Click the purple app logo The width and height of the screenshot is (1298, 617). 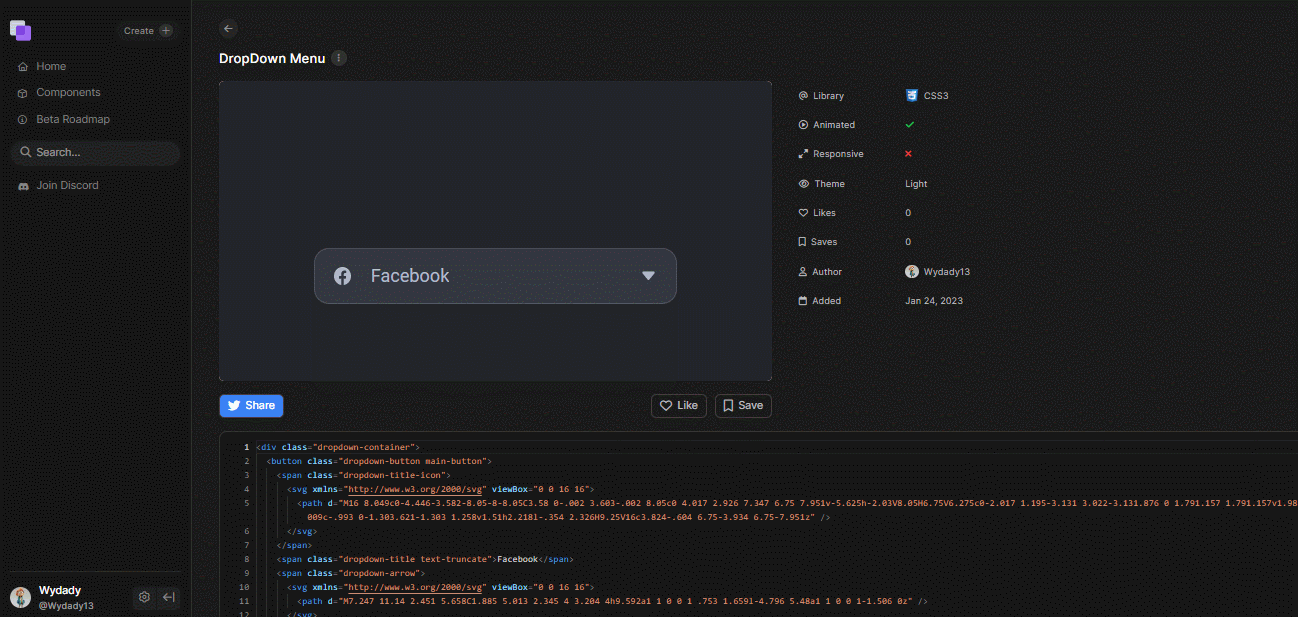(21, 30)
